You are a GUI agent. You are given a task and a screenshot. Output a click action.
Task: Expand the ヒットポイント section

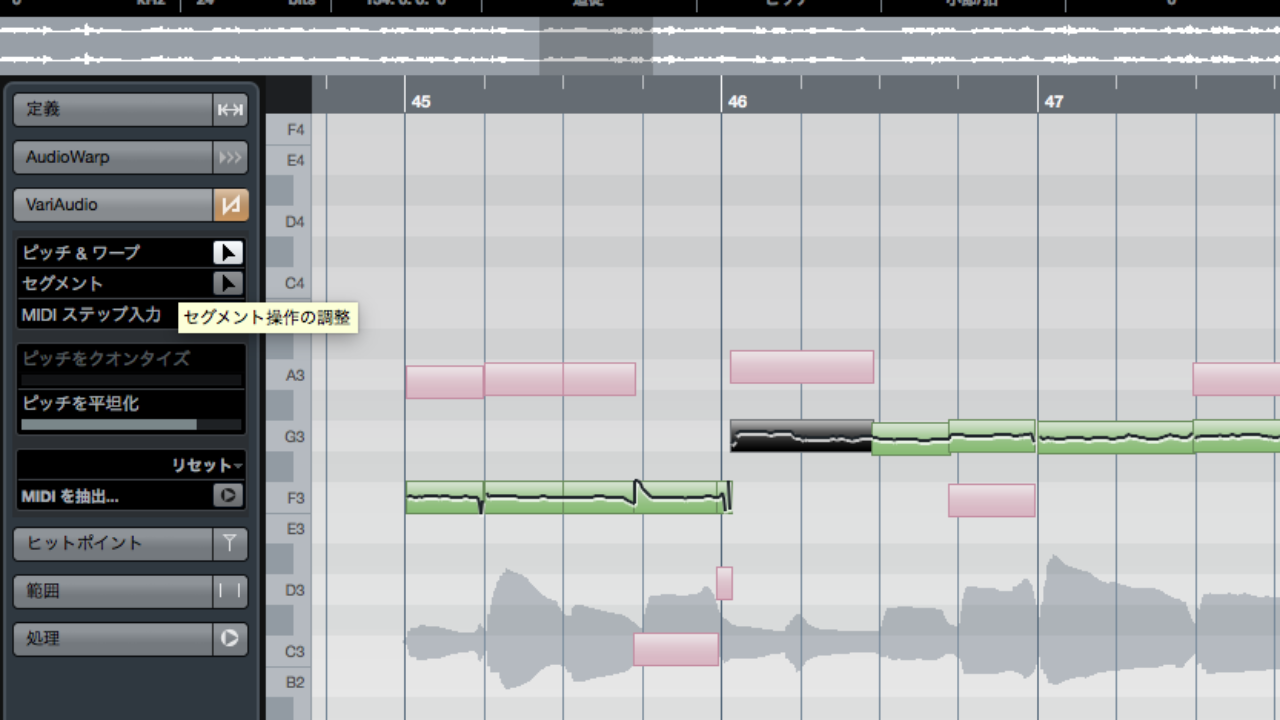pyautogui.click(x=113, y=543)
